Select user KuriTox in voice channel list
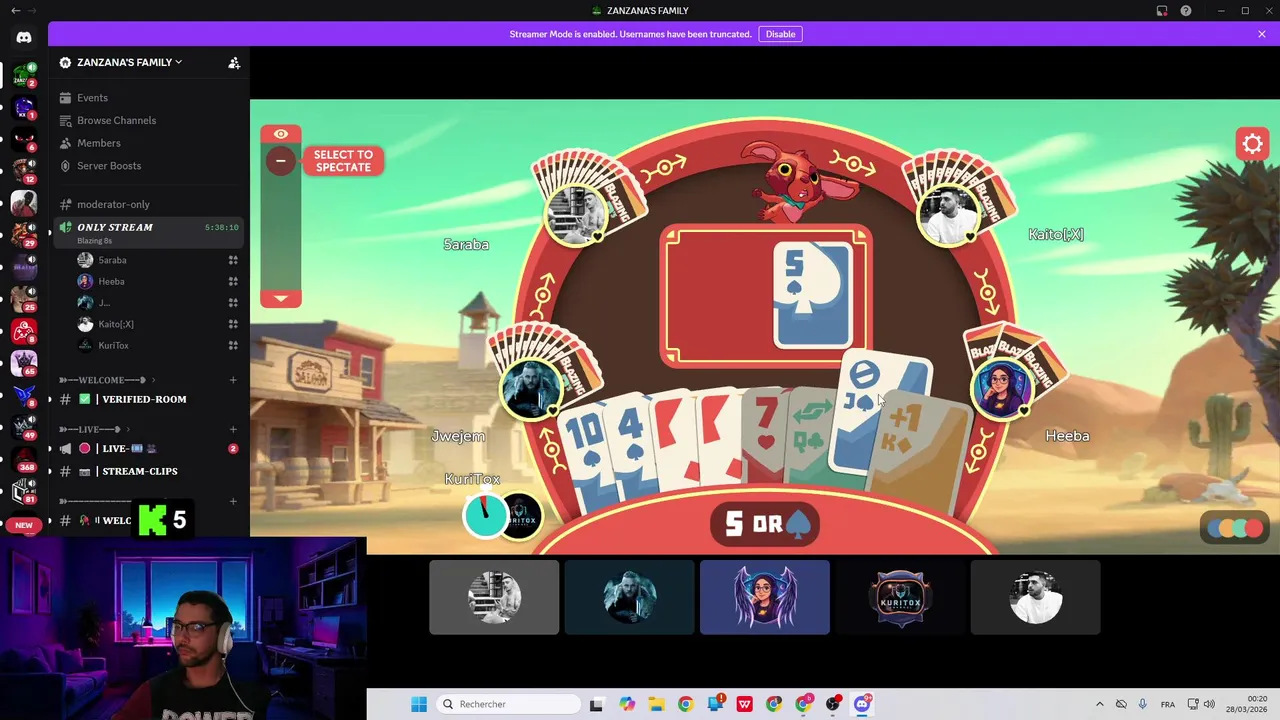1280x720 pixels. pyautogui.click(x=113, y=346)
